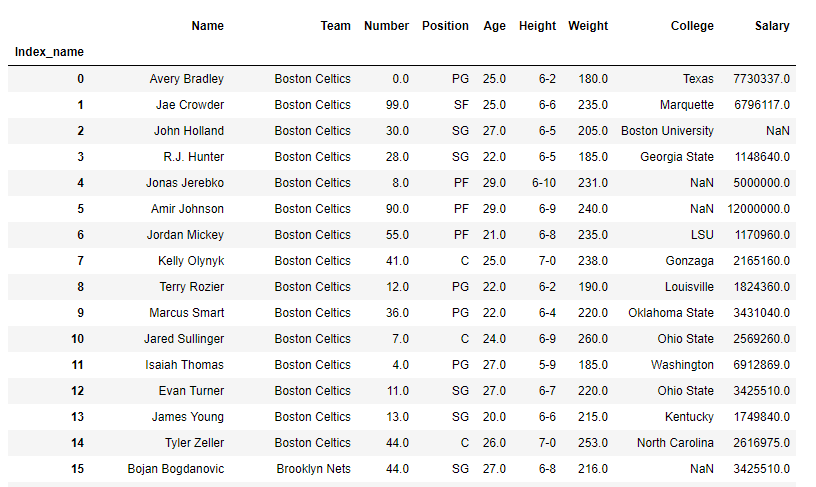Click the Index_name index label

click(49, 52)
